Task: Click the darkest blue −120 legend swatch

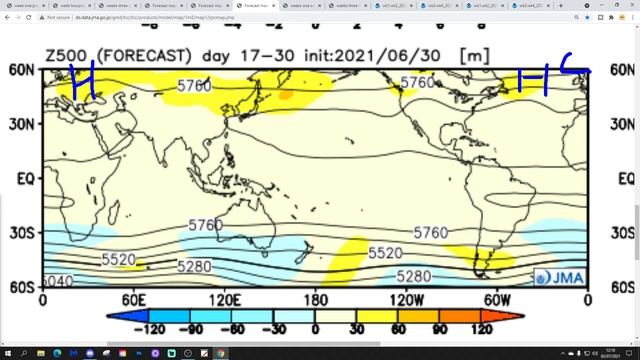Action: [x=128, y=316]
